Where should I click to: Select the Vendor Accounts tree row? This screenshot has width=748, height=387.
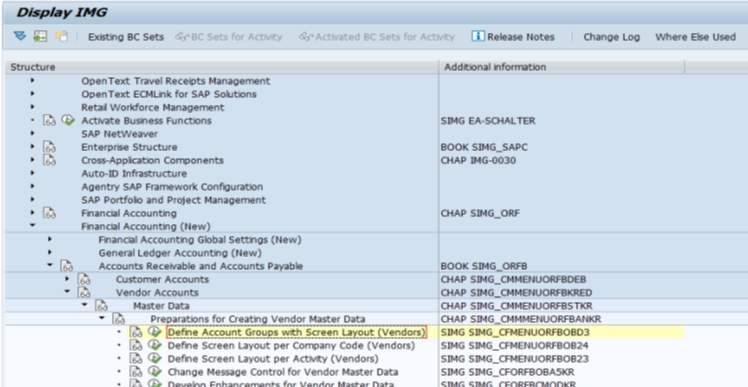point(157,293)
